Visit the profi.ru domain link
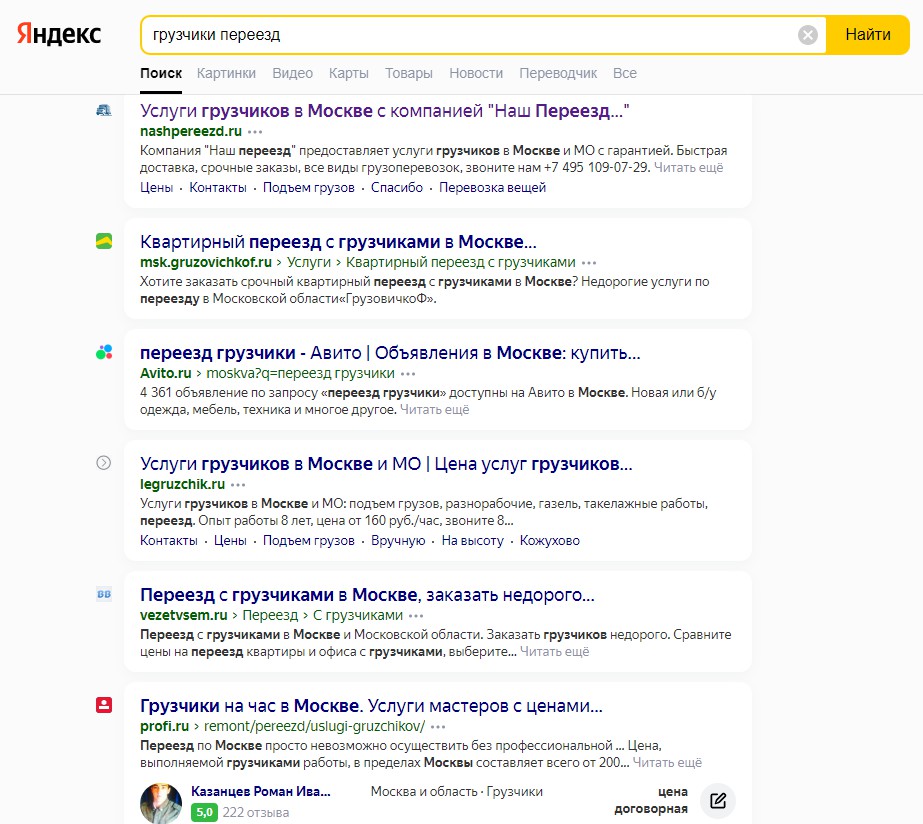Screen dimensions: 923x824 (164, 726)
